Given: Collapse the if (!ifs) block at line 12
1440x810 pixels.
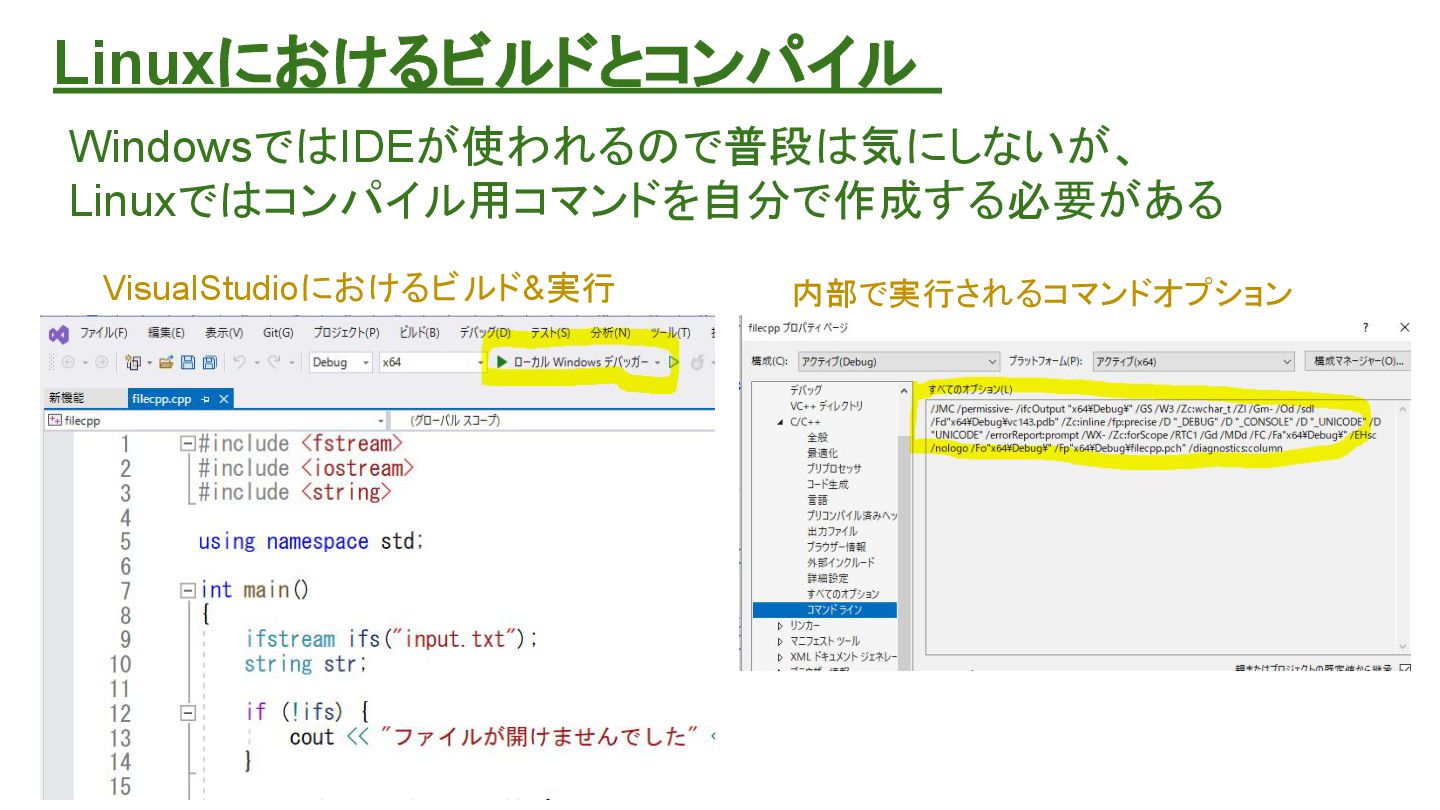Looking at the screenshot, I should [187, 713].
